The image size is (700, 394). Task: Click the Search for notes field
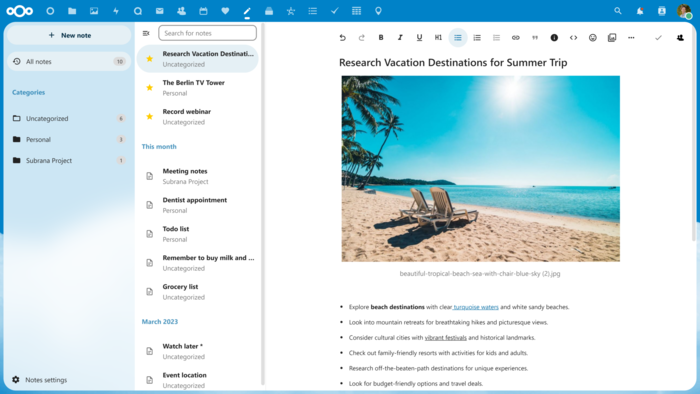click(x=208, y=33)
